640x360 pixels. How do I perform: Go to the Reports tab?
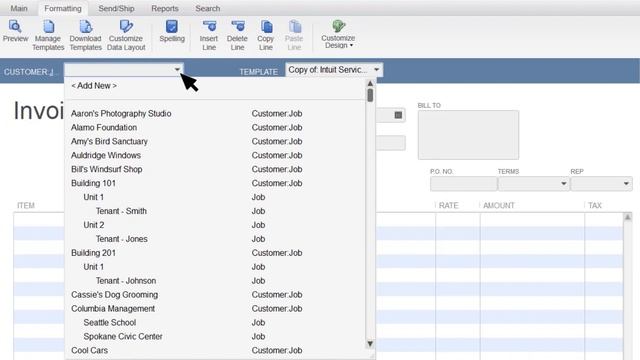pos(165,8)
